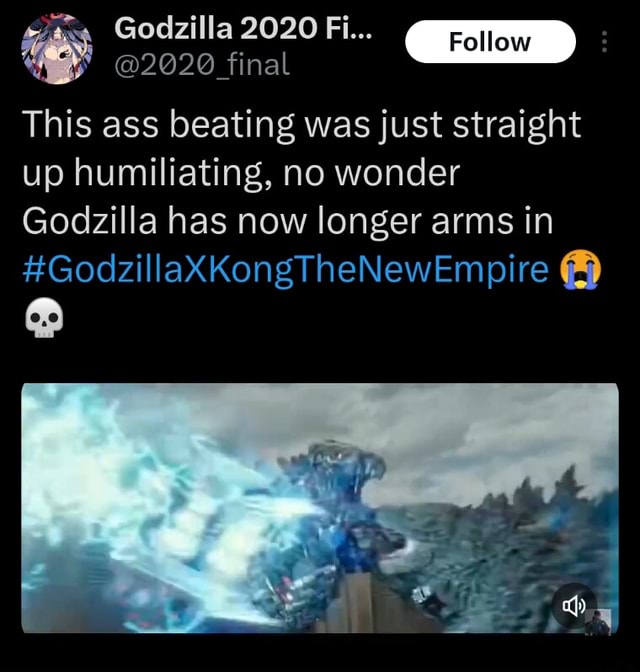
Task: Click the loudly crying face emoji
Action: coord(581,270)
